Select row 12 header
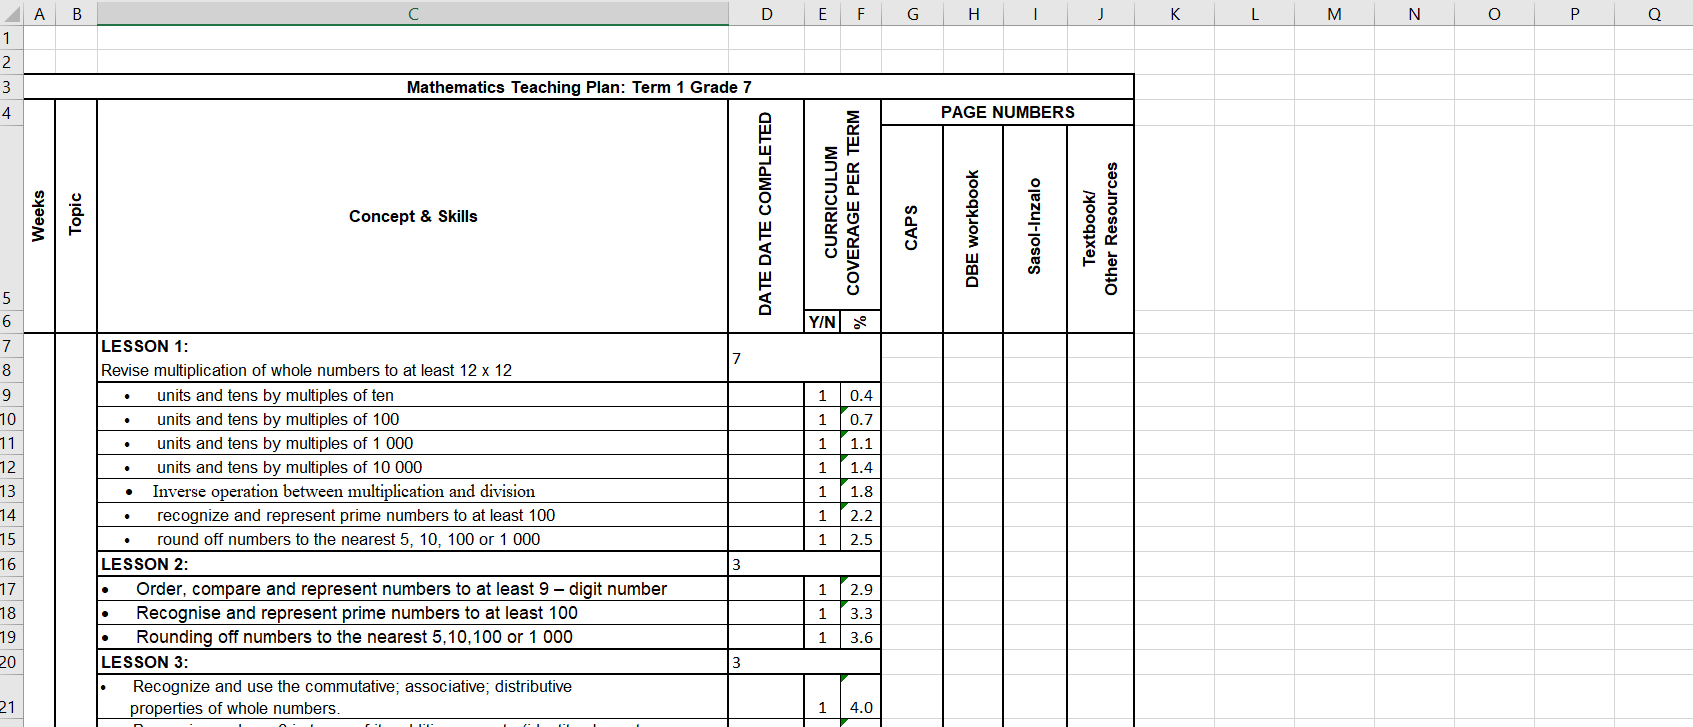 point(11,467)
